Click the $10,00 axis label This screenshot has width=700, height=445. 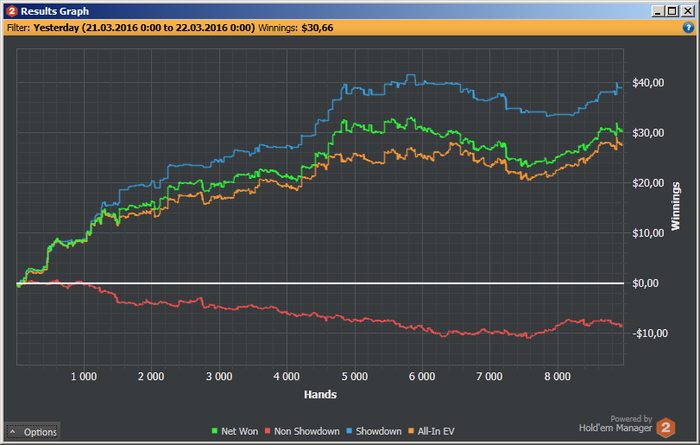[648, 233]
